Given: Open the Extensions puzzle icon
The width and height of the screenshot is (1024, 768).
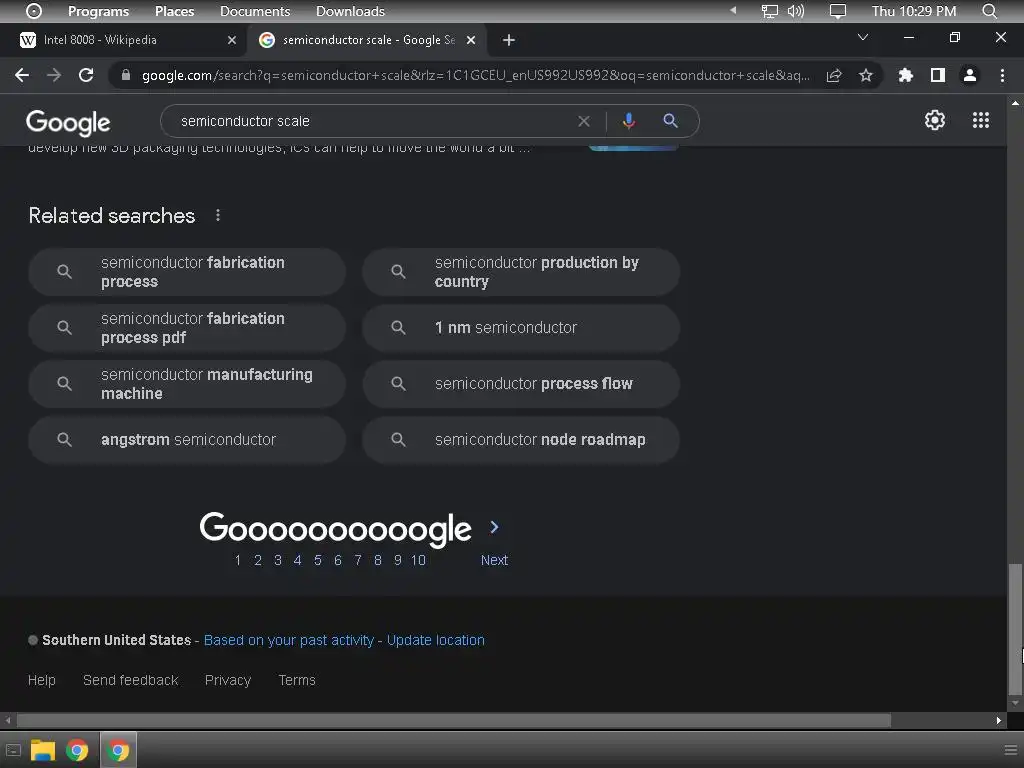Looking at the screenshot, I should pyautogui.click(x=906, y=75).
